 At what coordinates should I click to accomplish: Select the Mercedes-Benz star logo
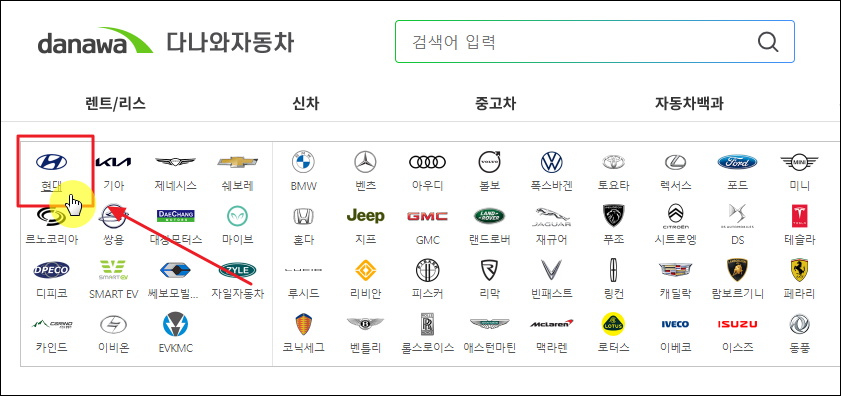[x=365, y=162]
